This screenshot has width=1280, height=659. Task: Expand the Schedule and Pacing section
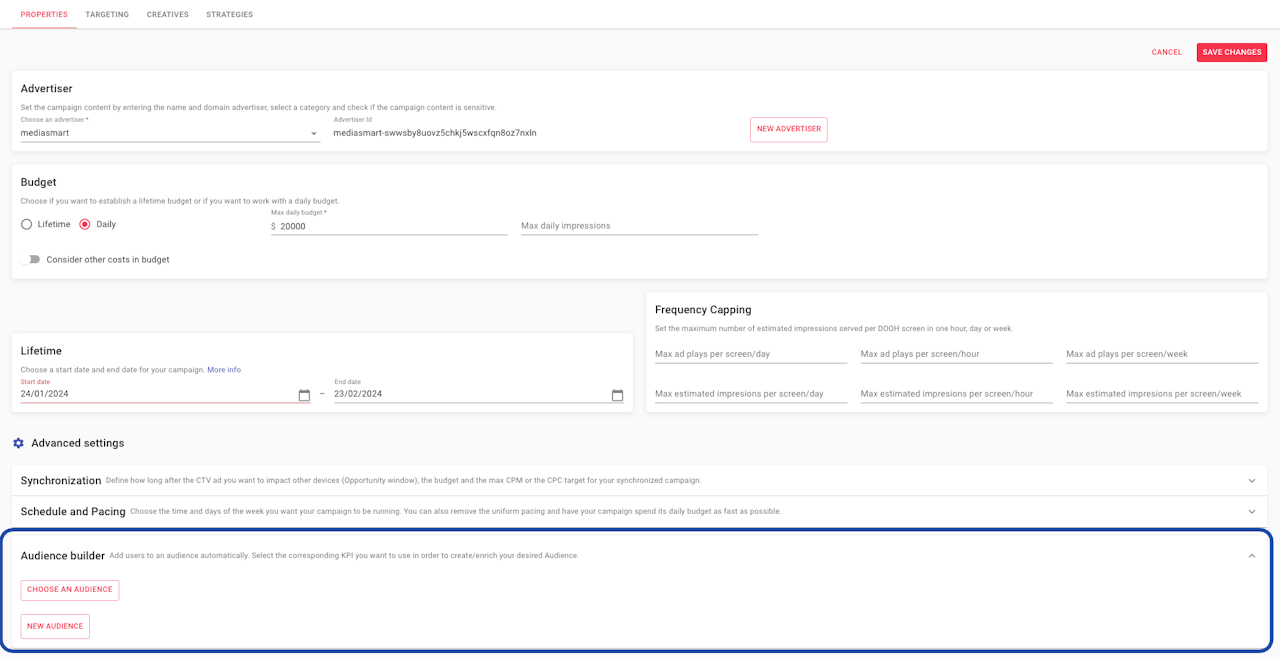point(1251,512)
